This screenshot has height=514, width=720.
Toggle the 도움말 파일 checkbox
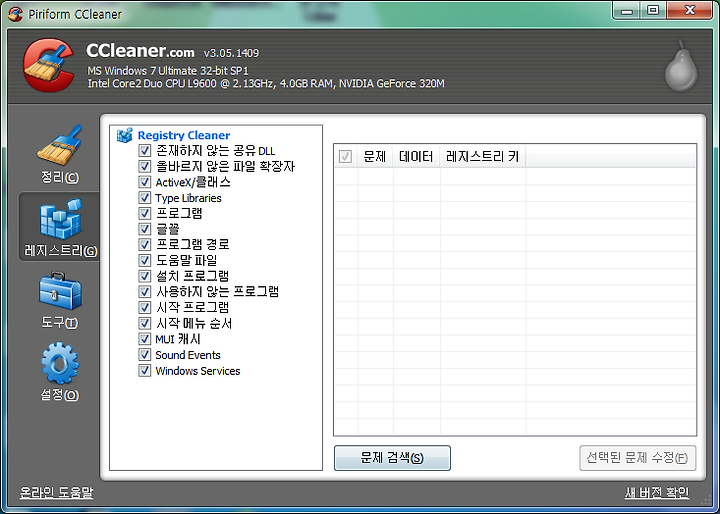pyautogui.click(x=145, y=260)
